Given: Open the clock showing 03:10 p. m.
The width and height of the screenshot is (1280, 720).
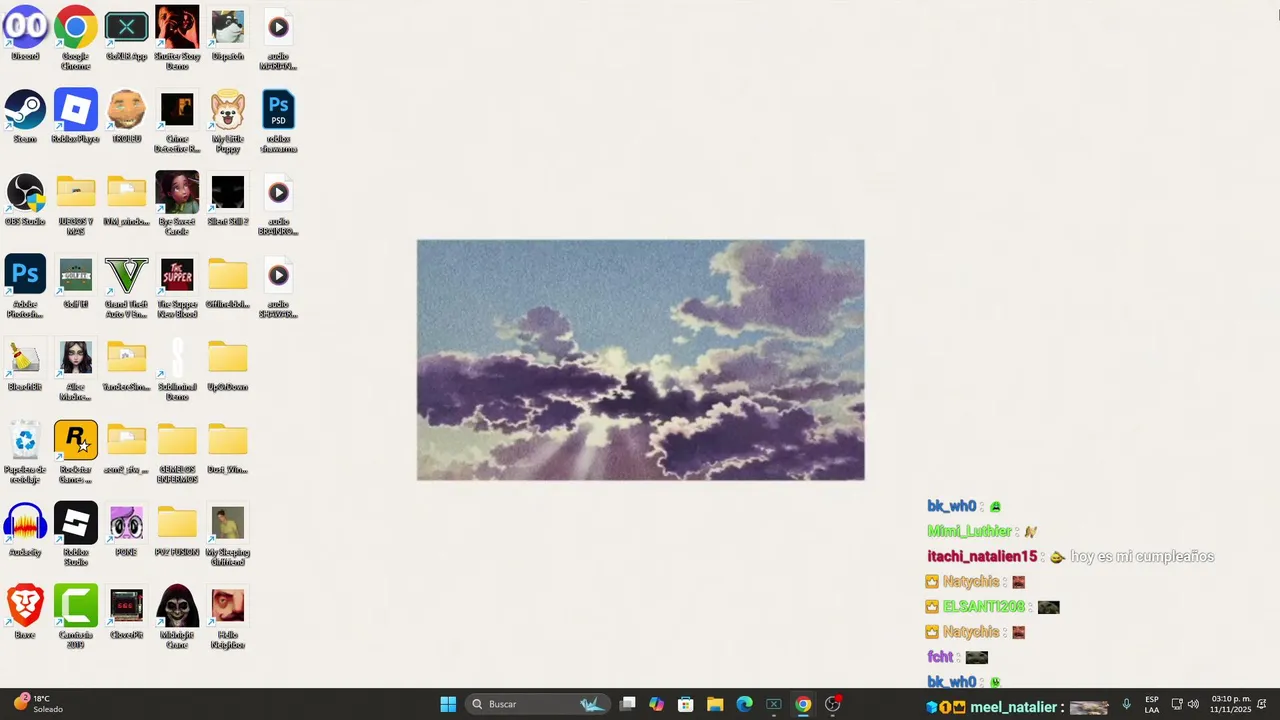Looking at the screenshot, I should pos(1230,704).
